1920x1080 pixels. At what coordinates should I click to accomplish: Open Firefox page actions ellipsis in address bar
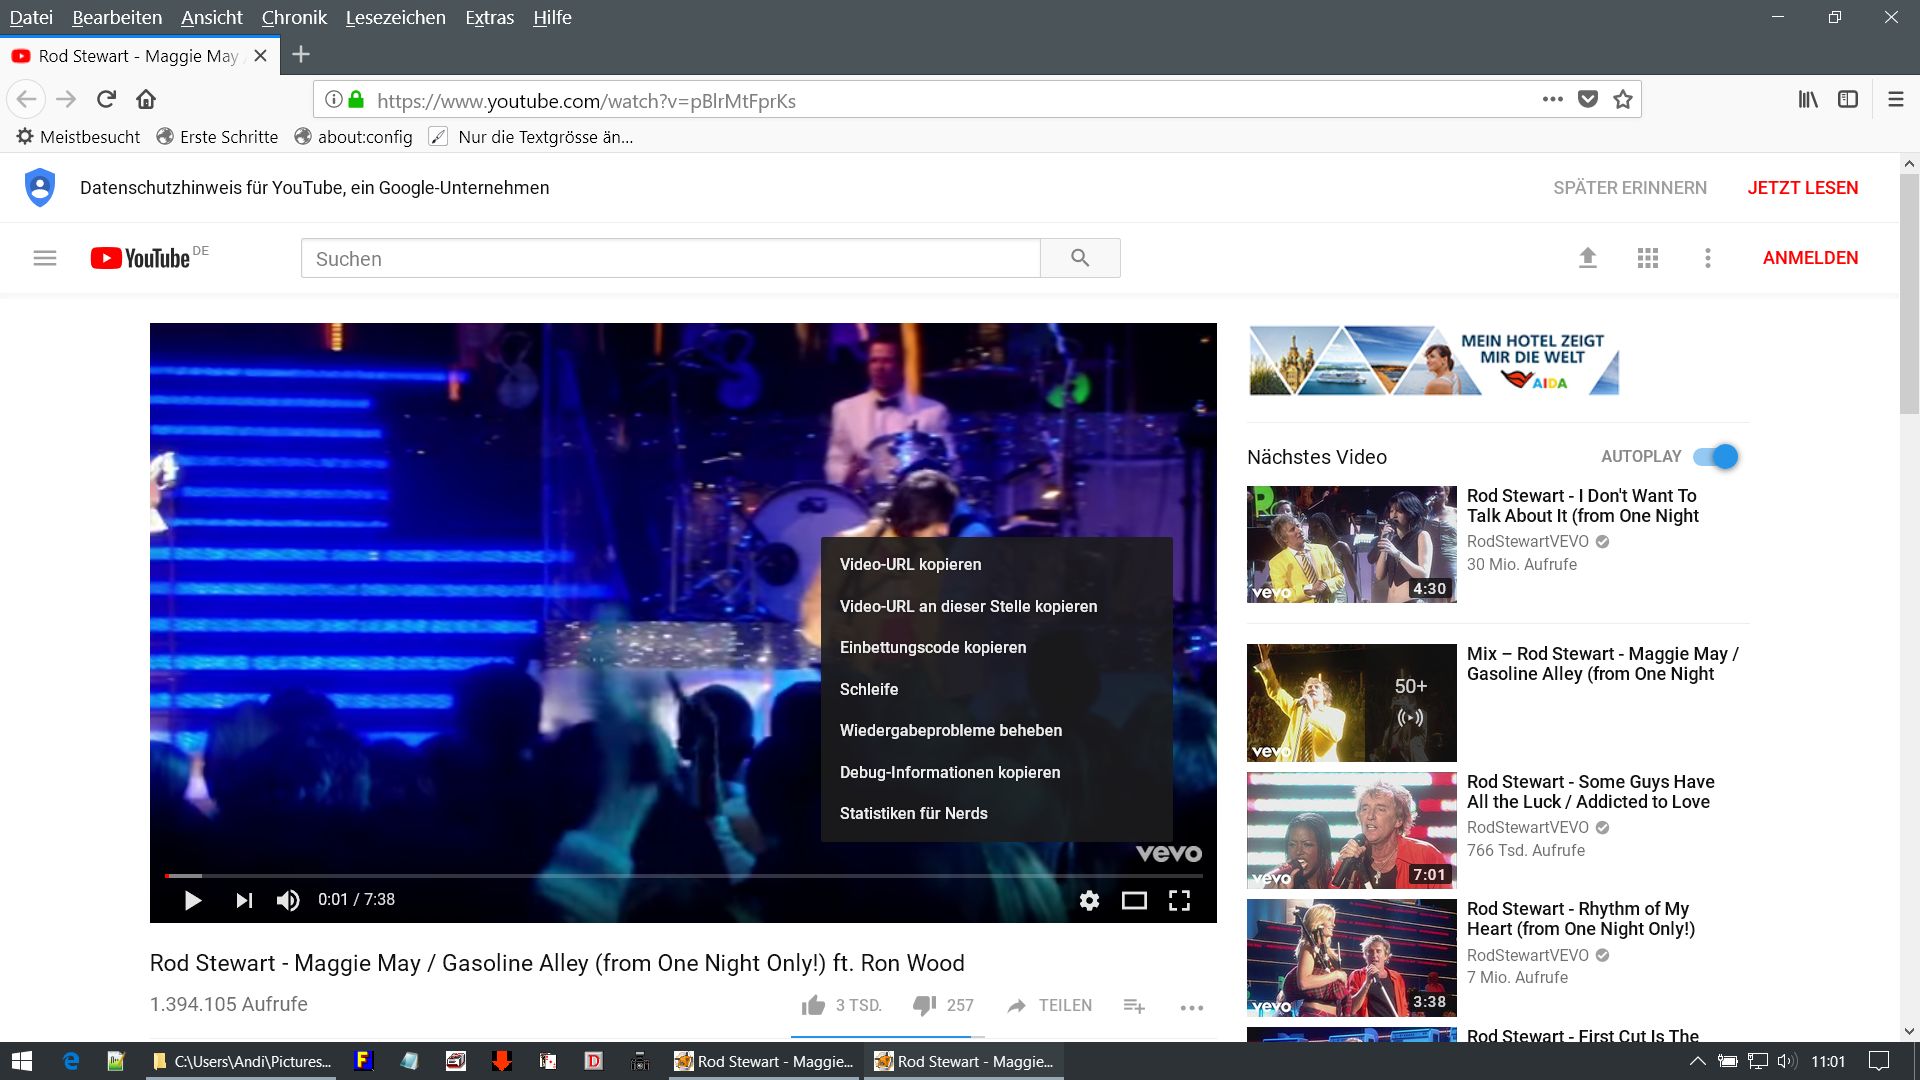click(1552, 100)
